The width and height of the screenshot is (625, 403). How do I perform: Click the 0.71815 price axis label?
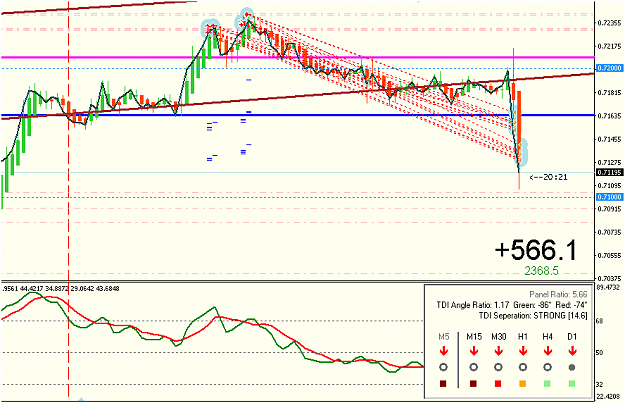click(609, 93)
